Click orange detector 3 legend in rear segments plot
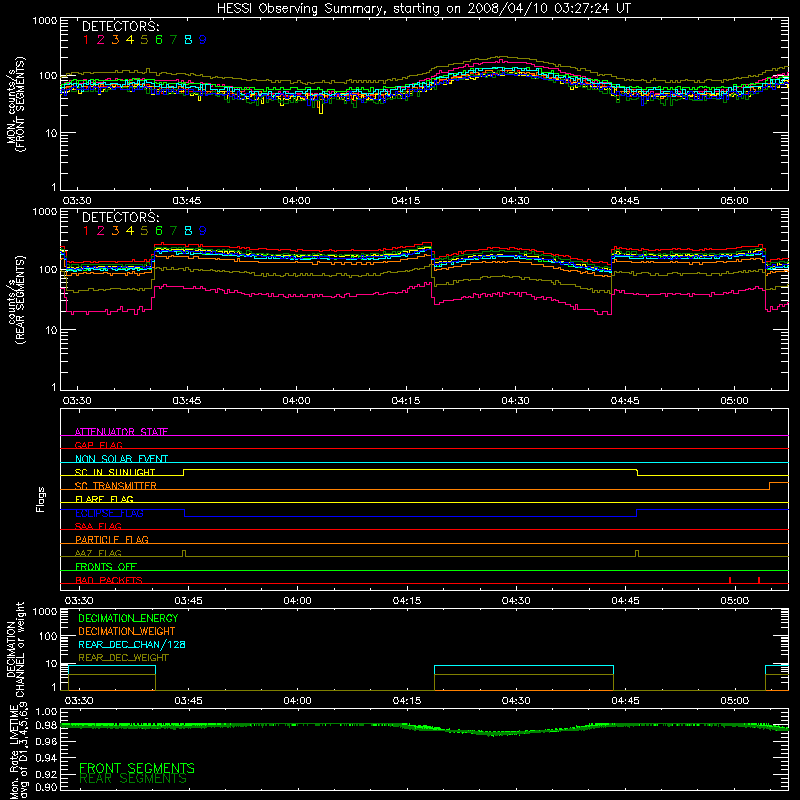The width and height of the screenshot is (800, 800). point(115,231)
